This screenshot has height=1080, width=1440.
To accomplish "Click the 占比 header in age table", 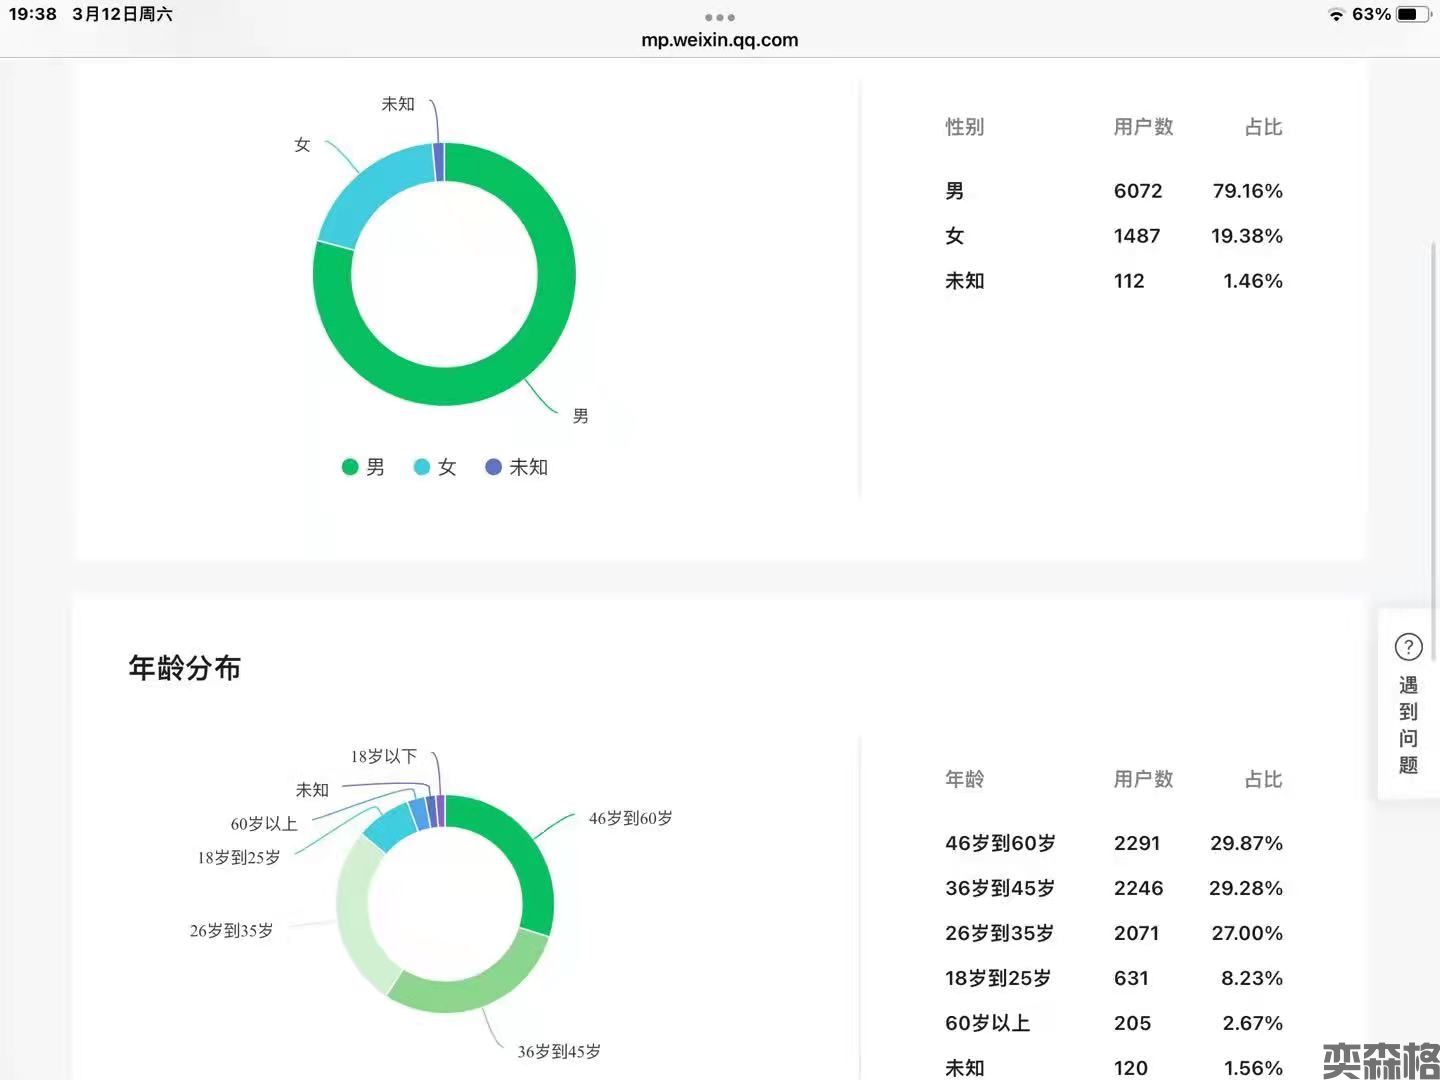I will pos(1263,779).
